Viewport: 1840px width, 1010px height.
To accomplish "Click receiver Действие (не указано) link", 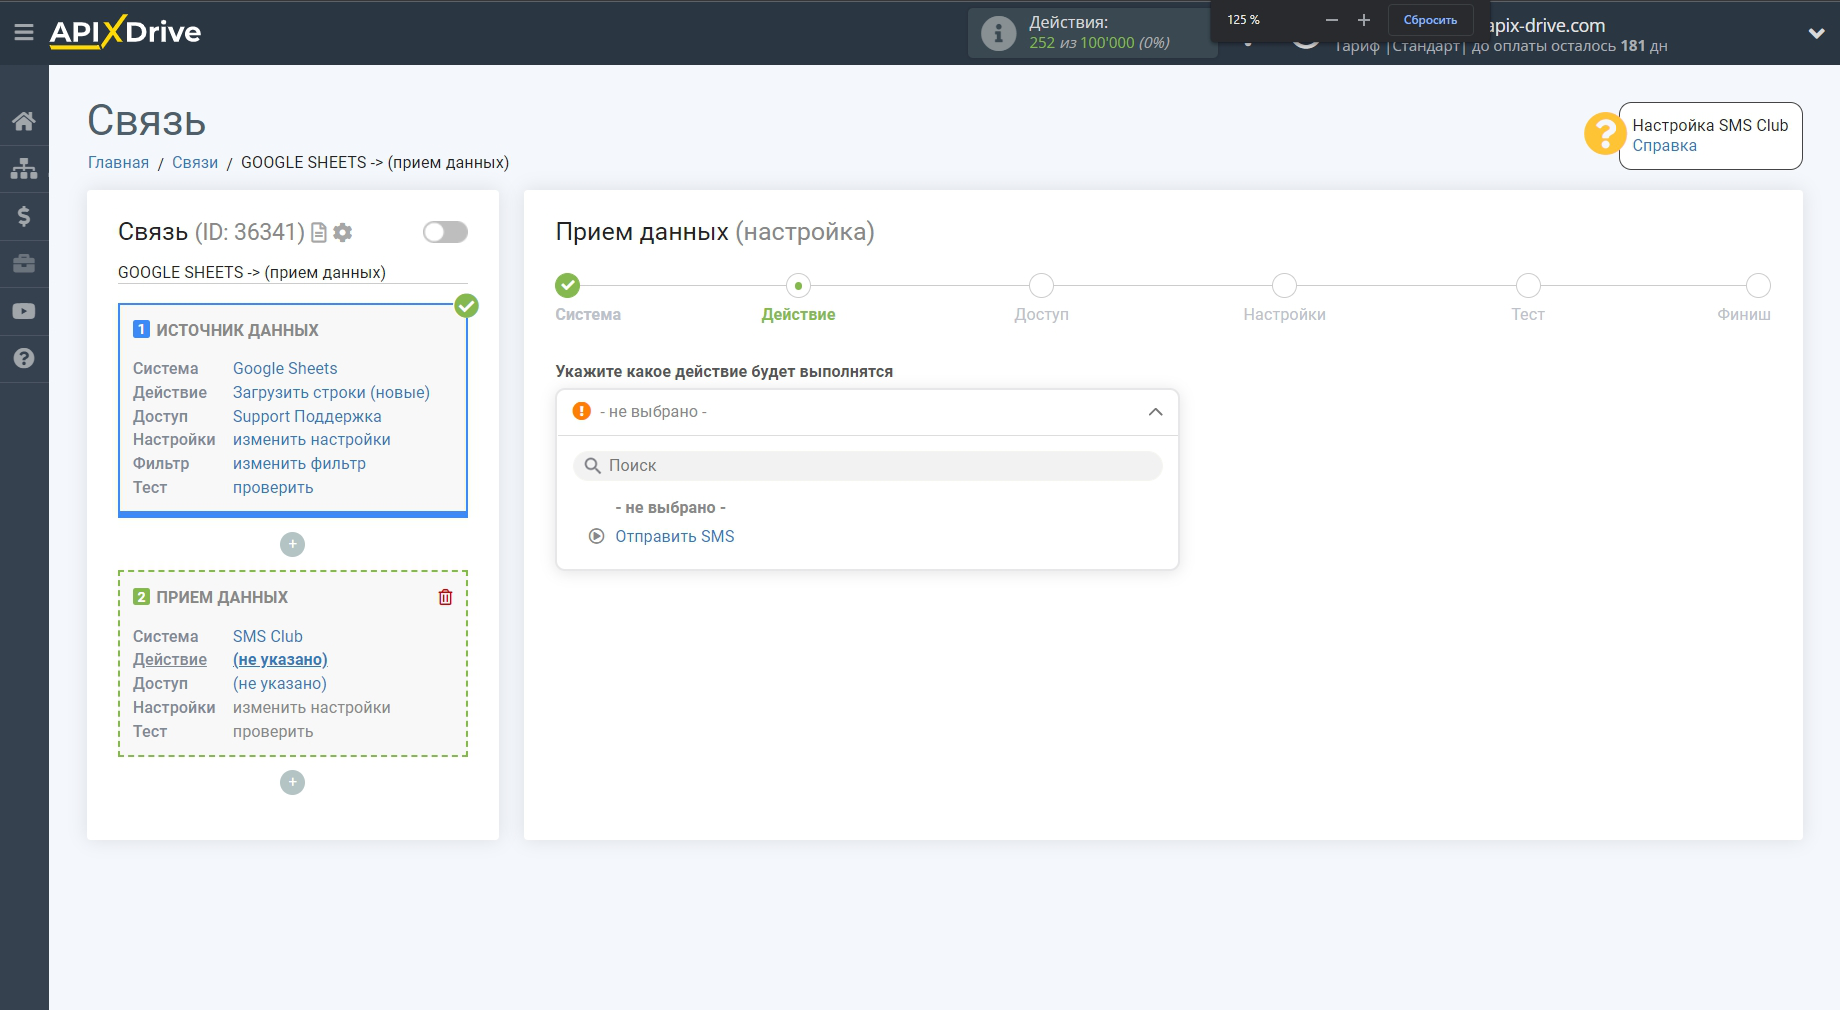I will (280, 660).
